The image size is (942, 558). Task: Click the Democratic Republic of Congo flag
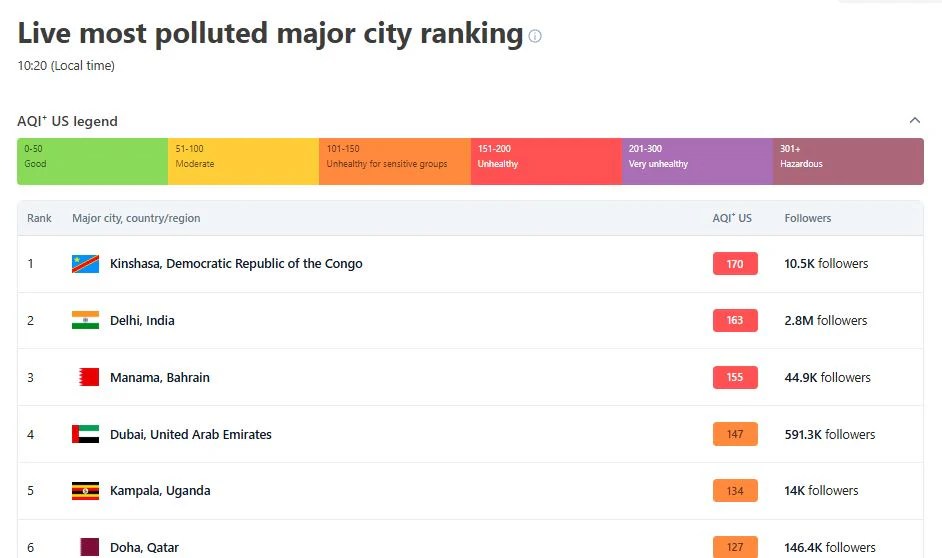(85, 264)
